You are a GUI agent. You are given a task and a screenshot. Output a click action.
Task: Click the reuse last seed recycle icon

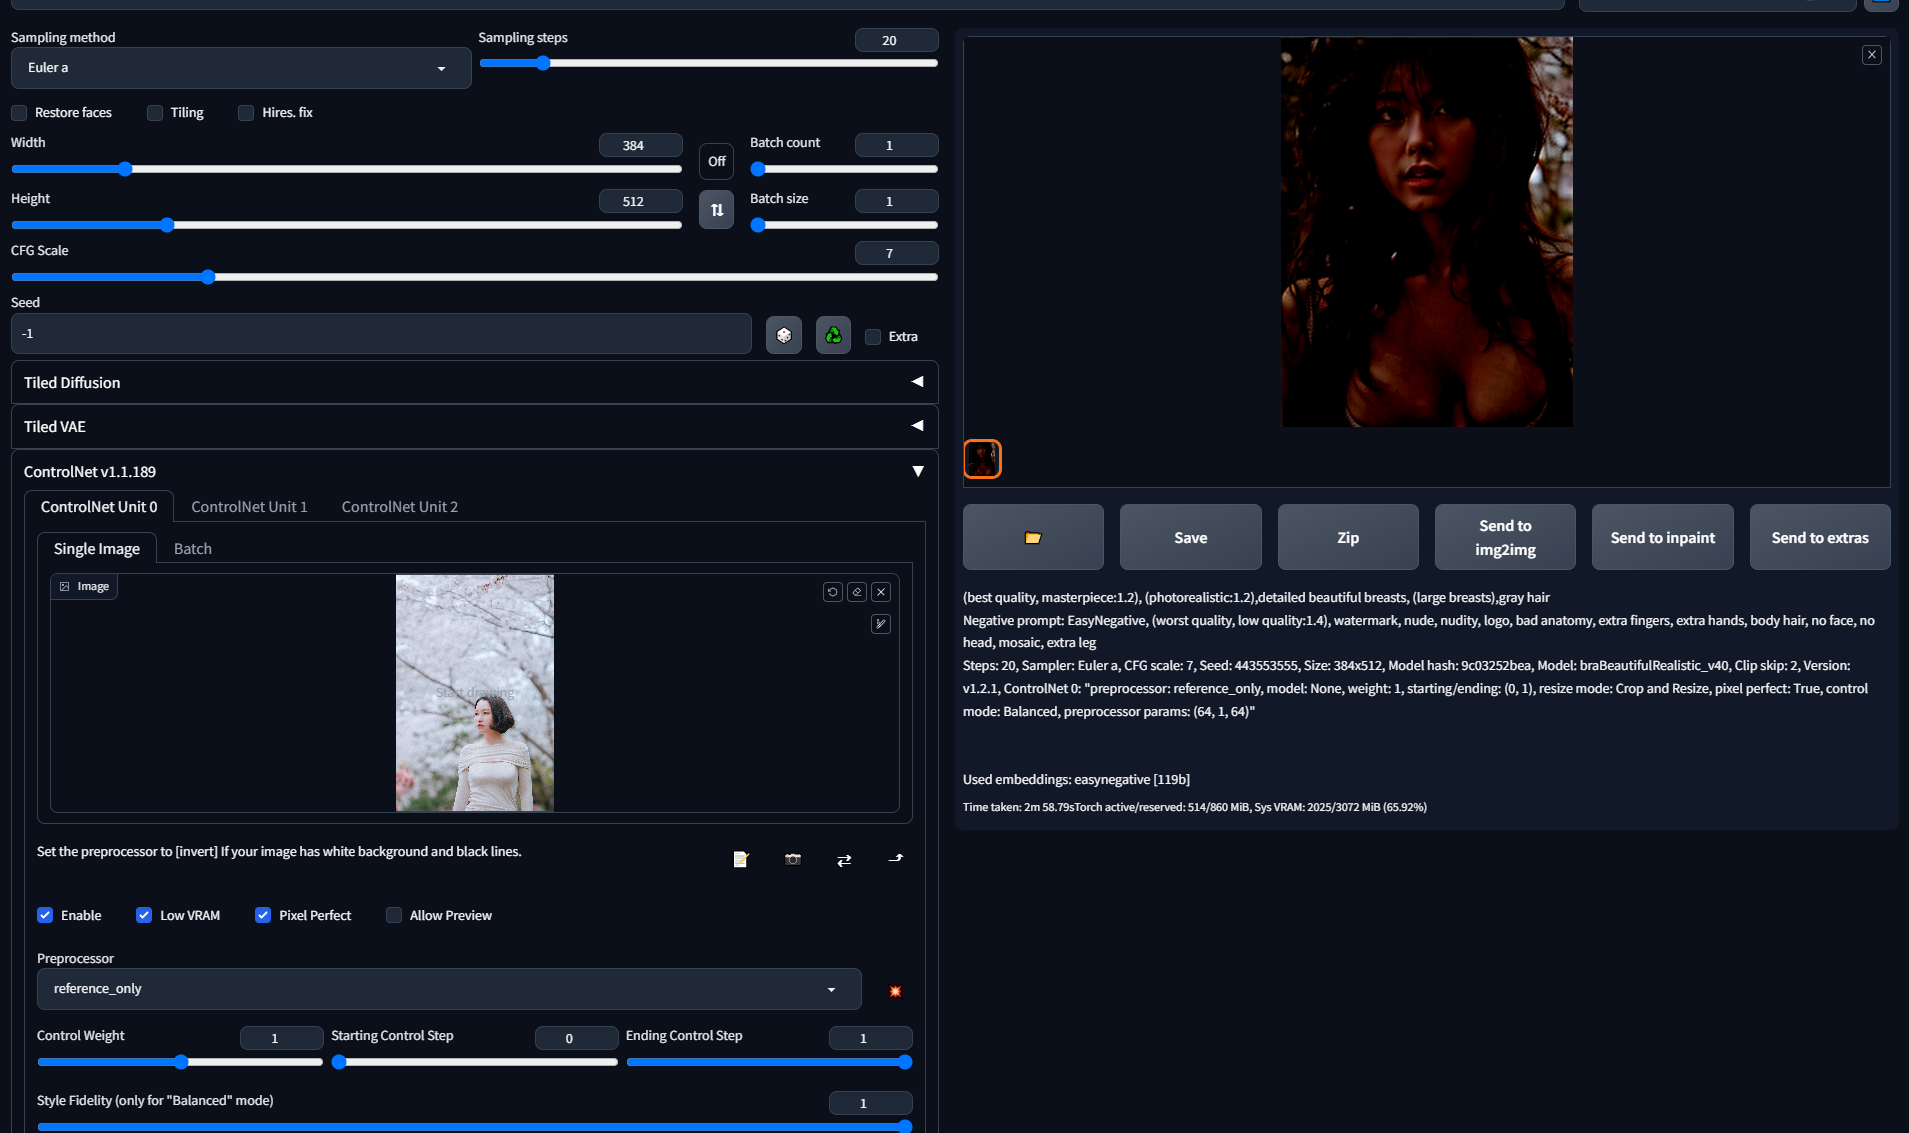point(832,334)
